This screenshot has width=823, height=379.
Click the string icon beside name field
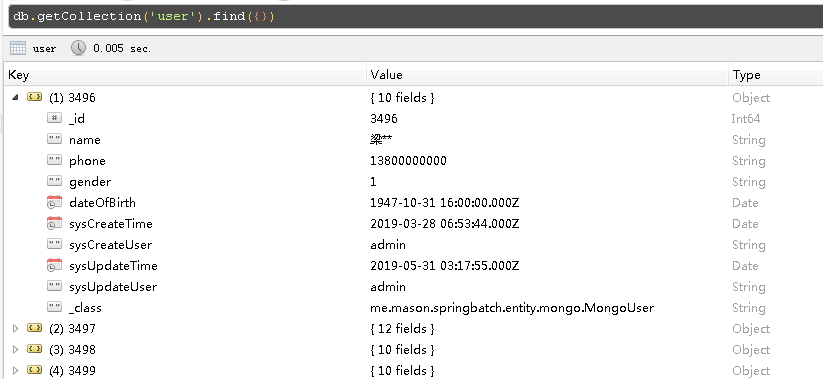point(55,139)
